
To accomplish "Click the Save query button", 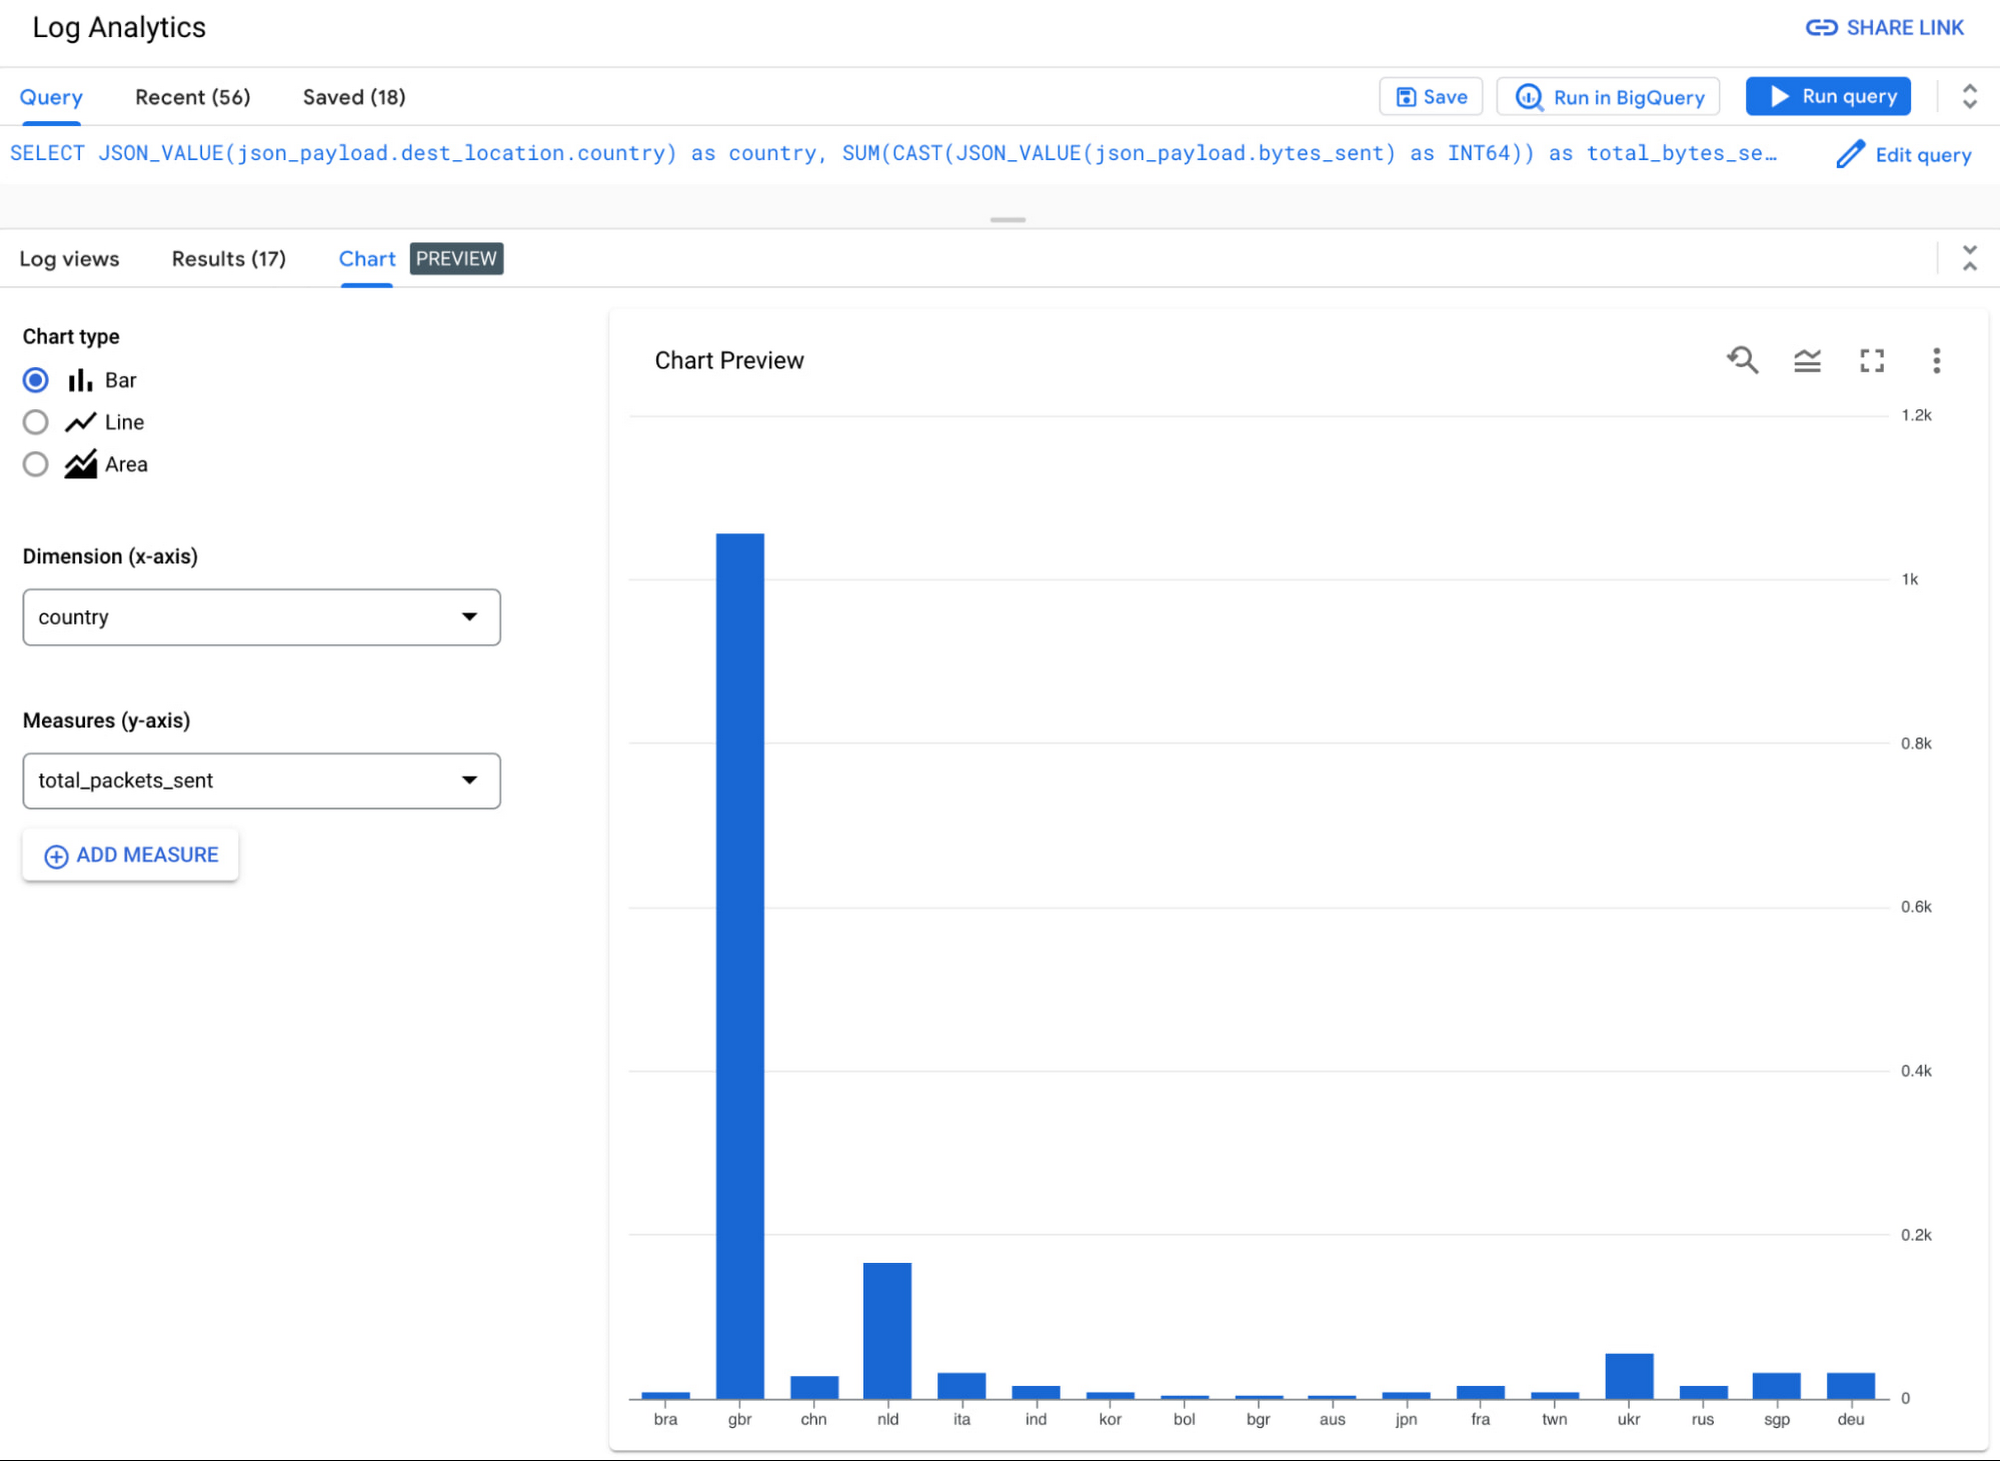I will pos(1430,96).
